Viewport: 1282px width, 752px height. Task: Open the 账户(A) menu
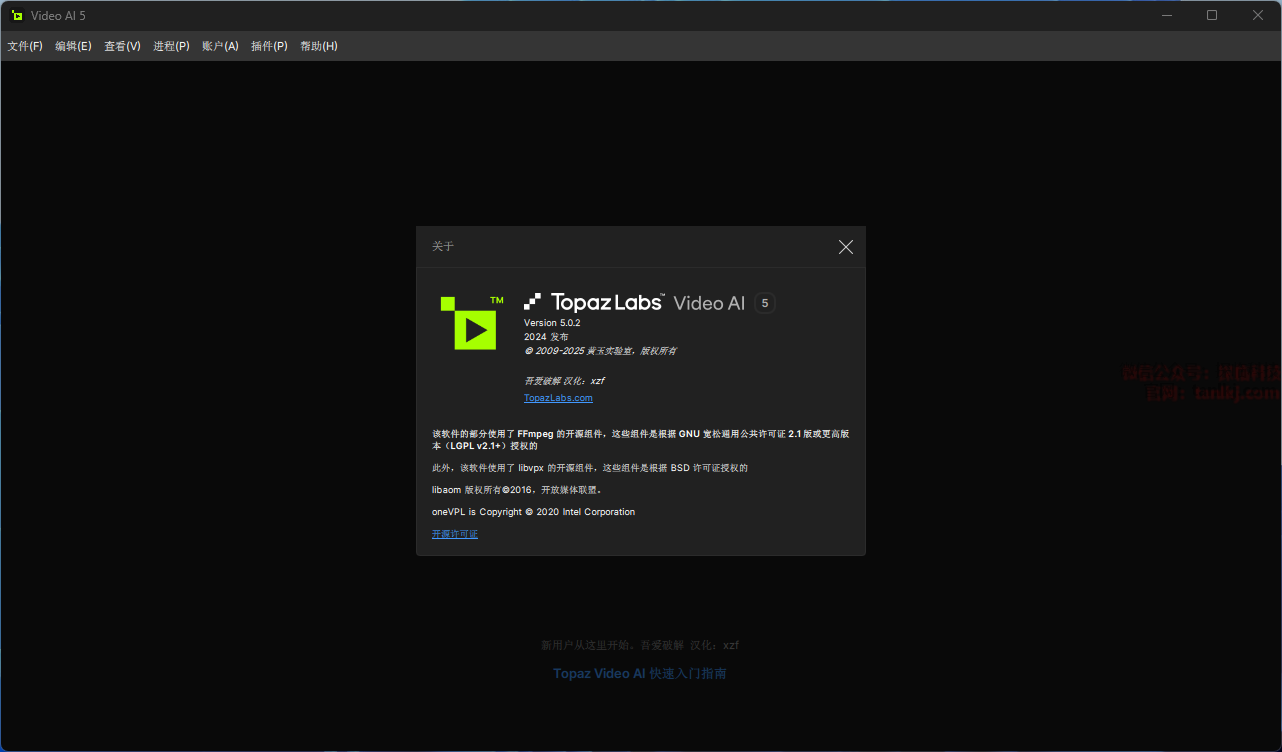click(220, 46)
